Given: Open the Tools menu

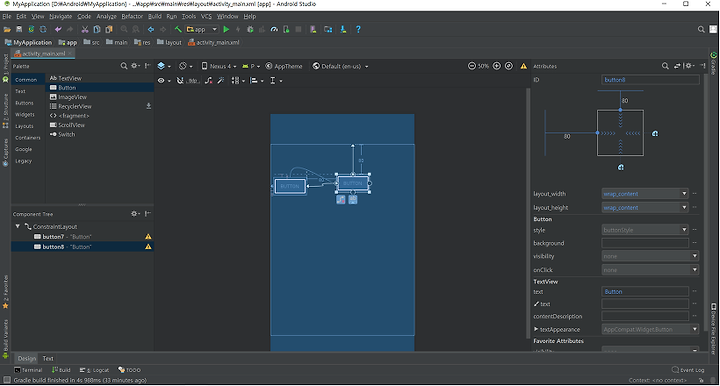Looking at the screenshot, I should pyautogui.click(x=189, y=16).
